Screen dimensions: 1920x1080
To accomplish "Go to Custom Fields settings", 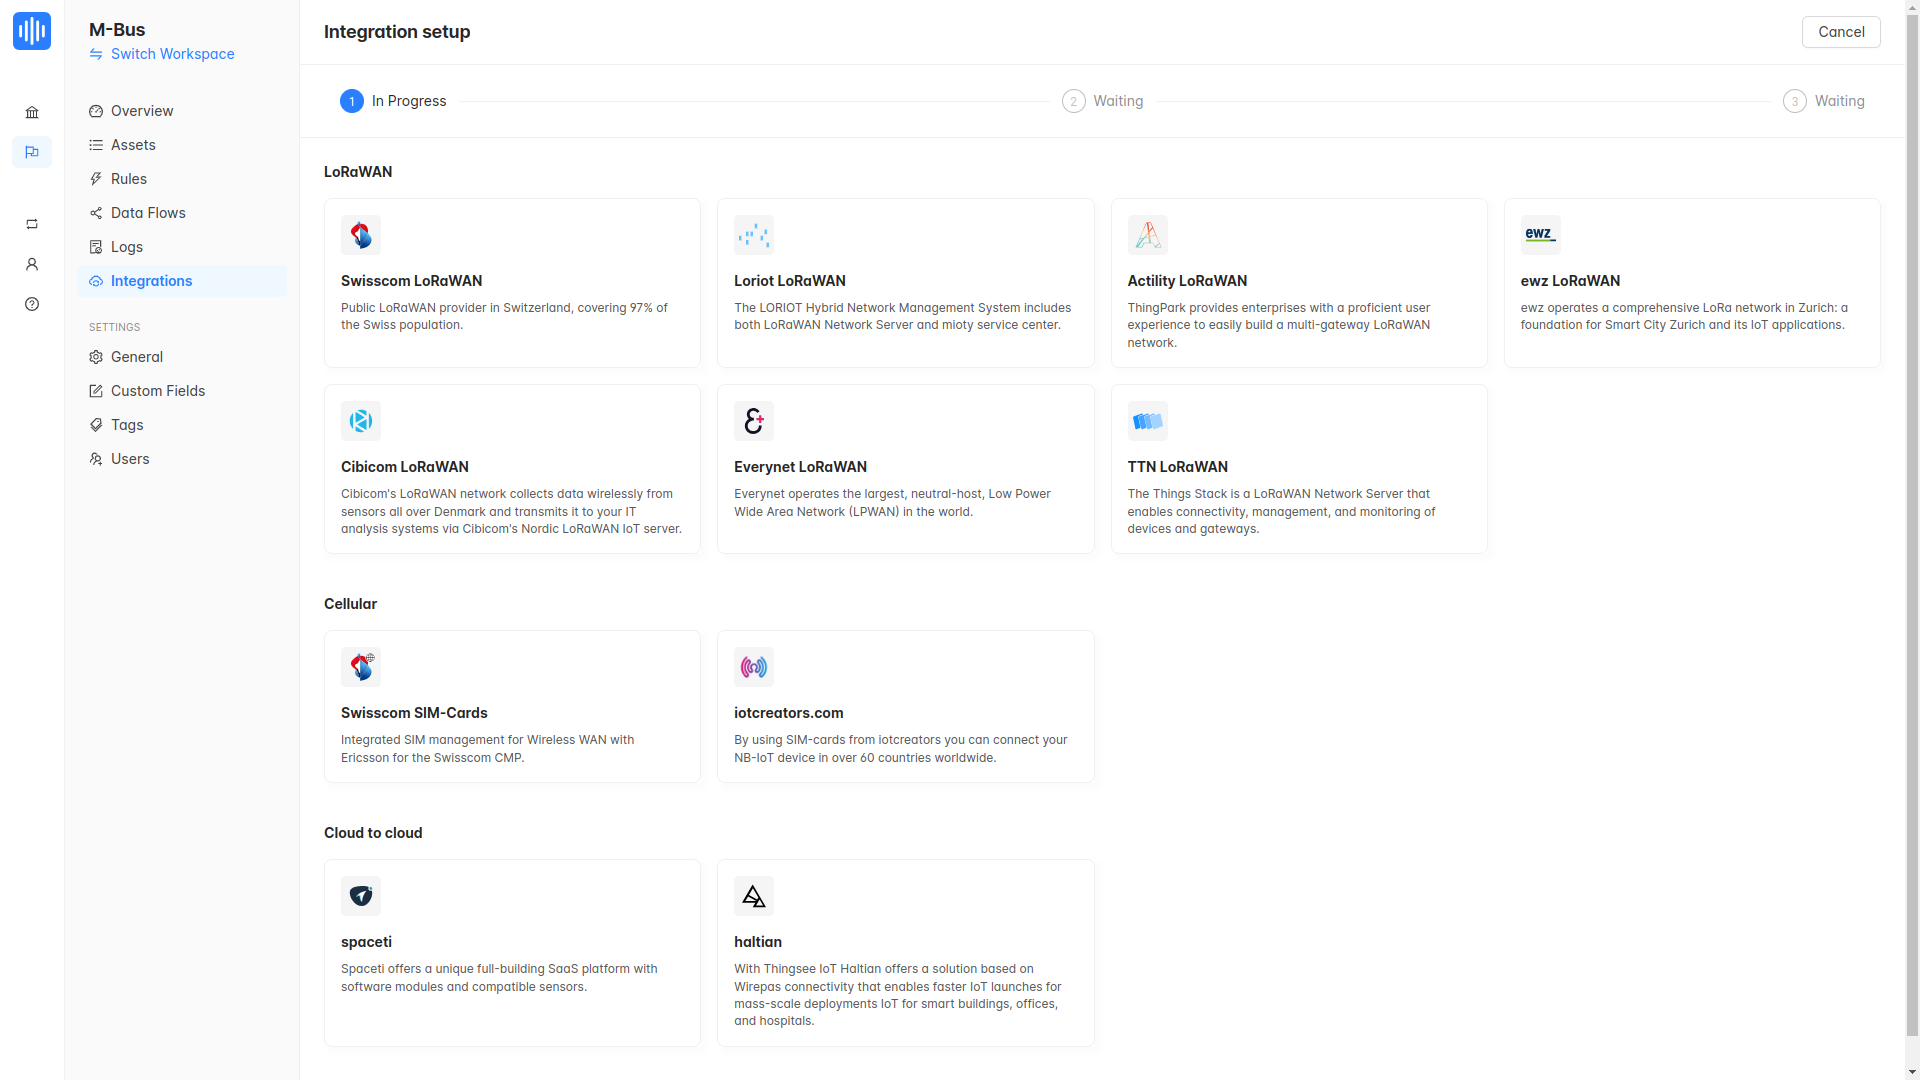I will pyautogui.click(x=158, y=391).
